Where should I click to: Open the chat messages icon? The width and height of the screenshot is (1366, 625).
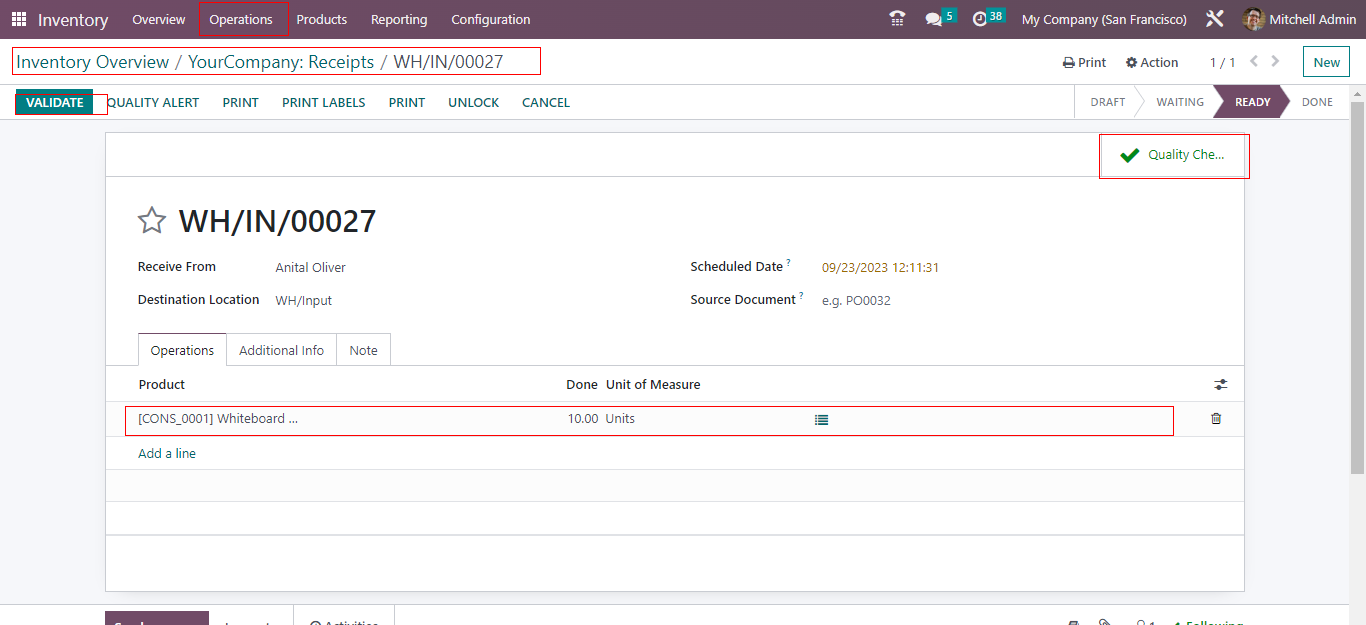(x=934, y=19)
